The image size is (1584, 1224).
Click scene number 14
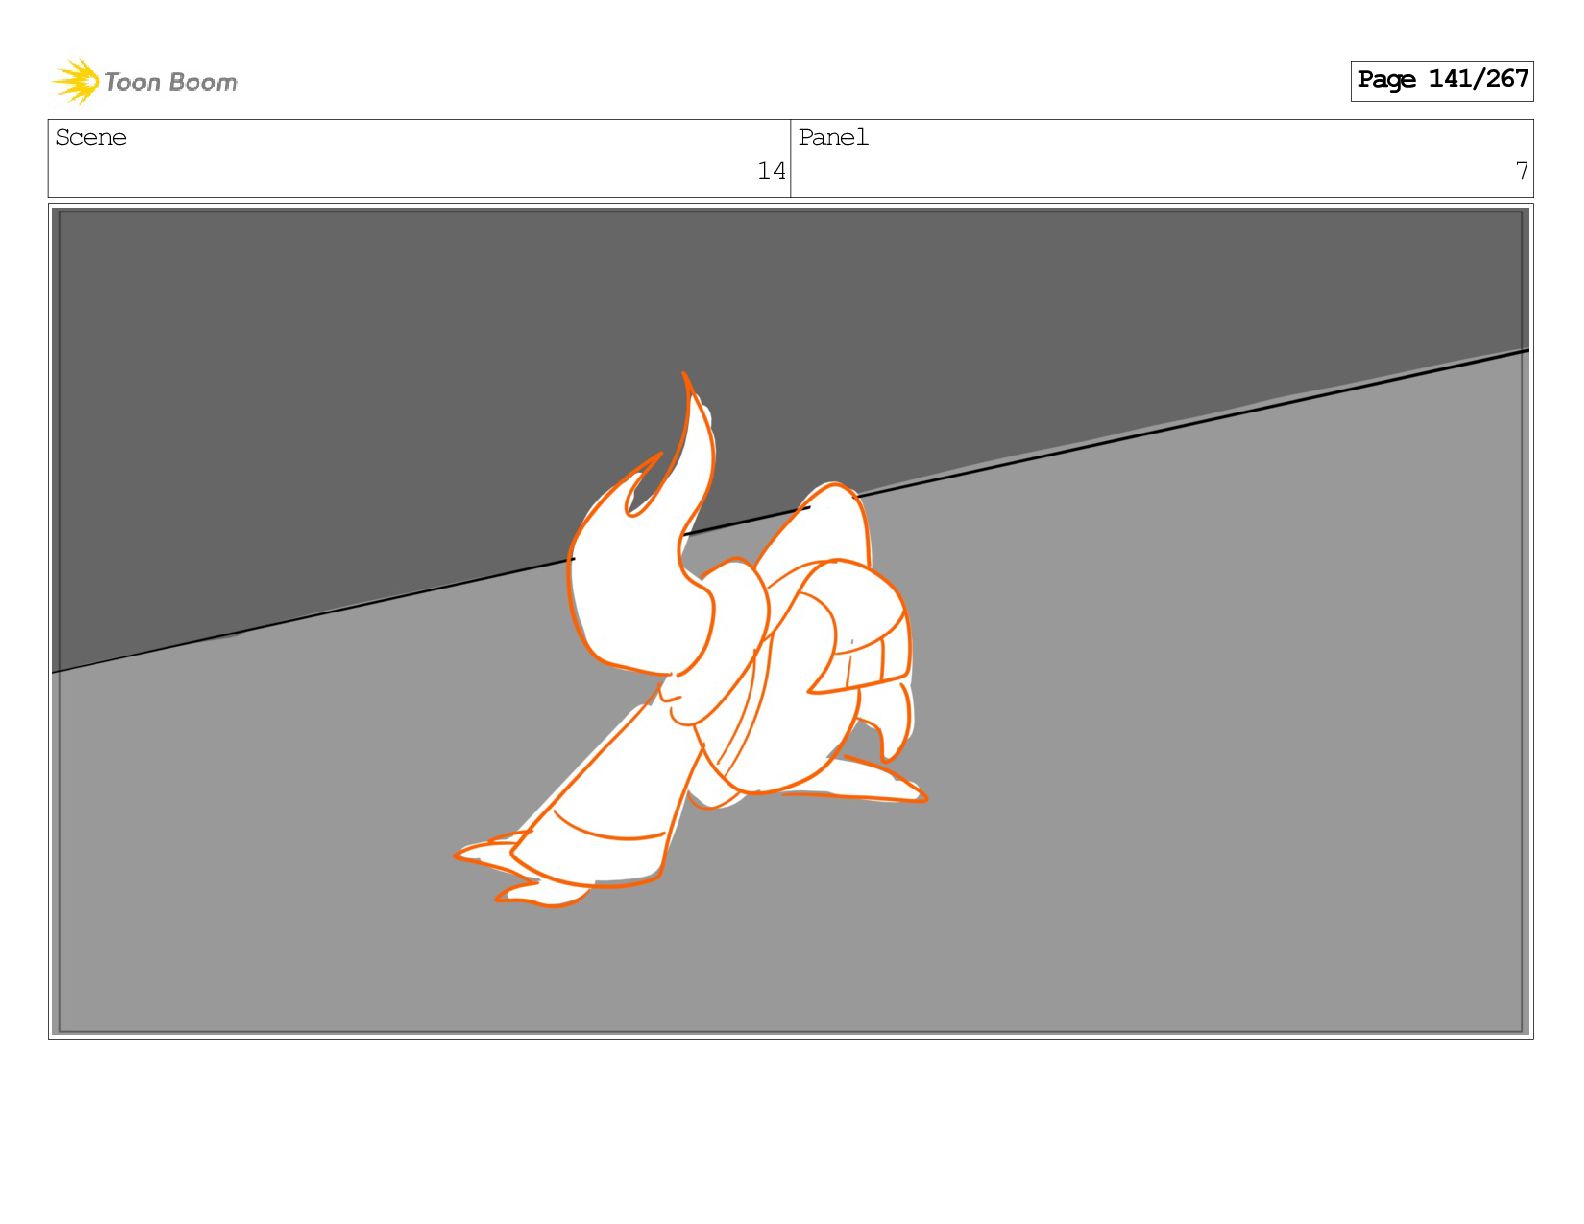771,171
